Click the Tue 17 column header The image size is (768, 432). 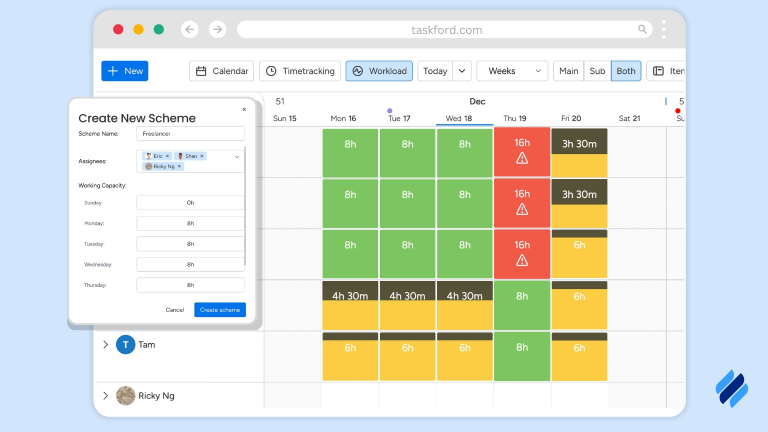pos(399,119)
